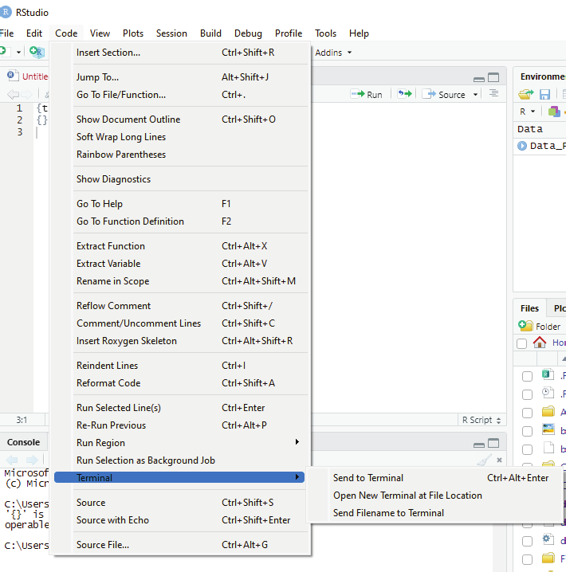
Task: Click the new file plus icon
Action: 3,51
